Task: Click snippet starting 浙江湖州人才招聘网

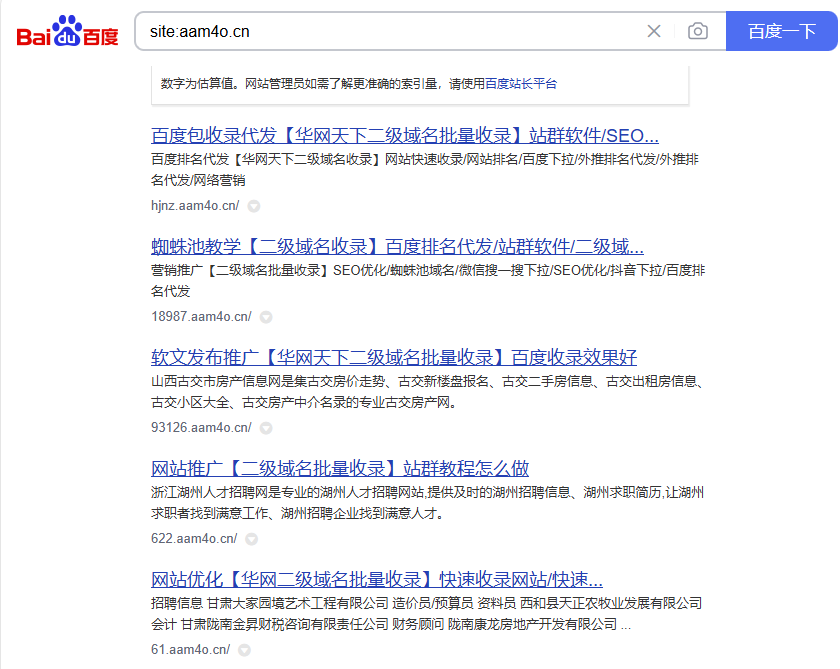Action: point(428,502)
